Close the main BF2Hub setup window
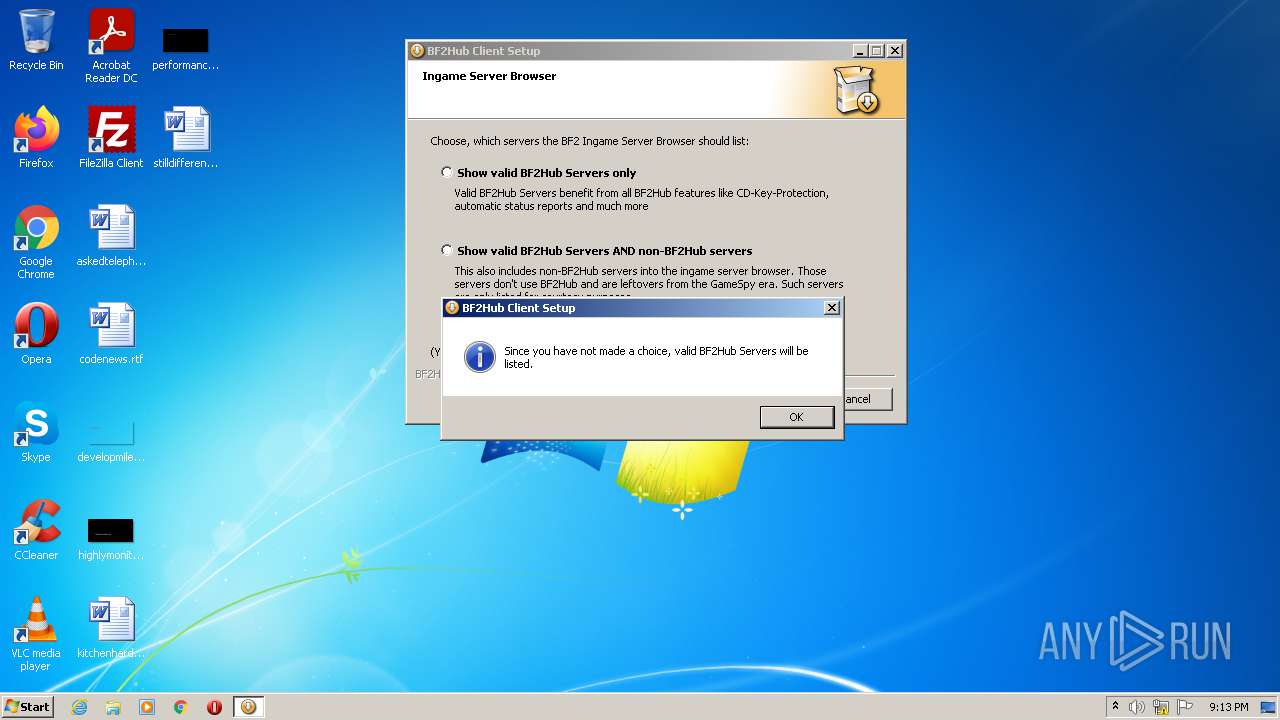 (895, 50)
